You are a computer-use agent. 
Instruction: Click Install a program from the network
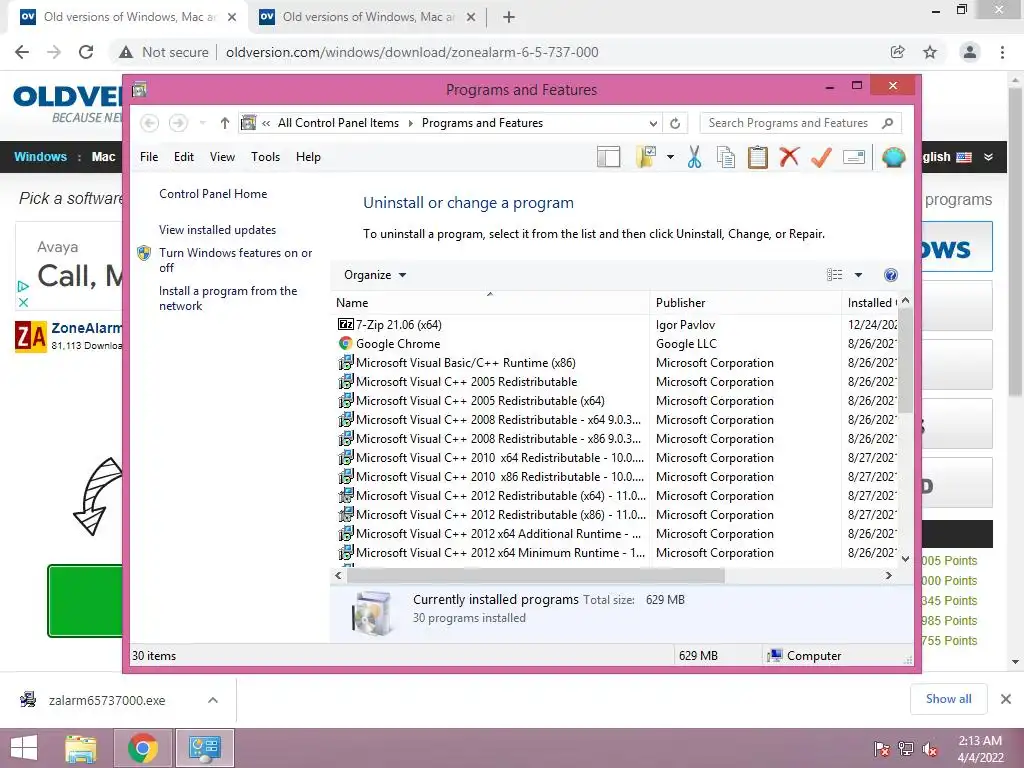[x=228, y=298]
